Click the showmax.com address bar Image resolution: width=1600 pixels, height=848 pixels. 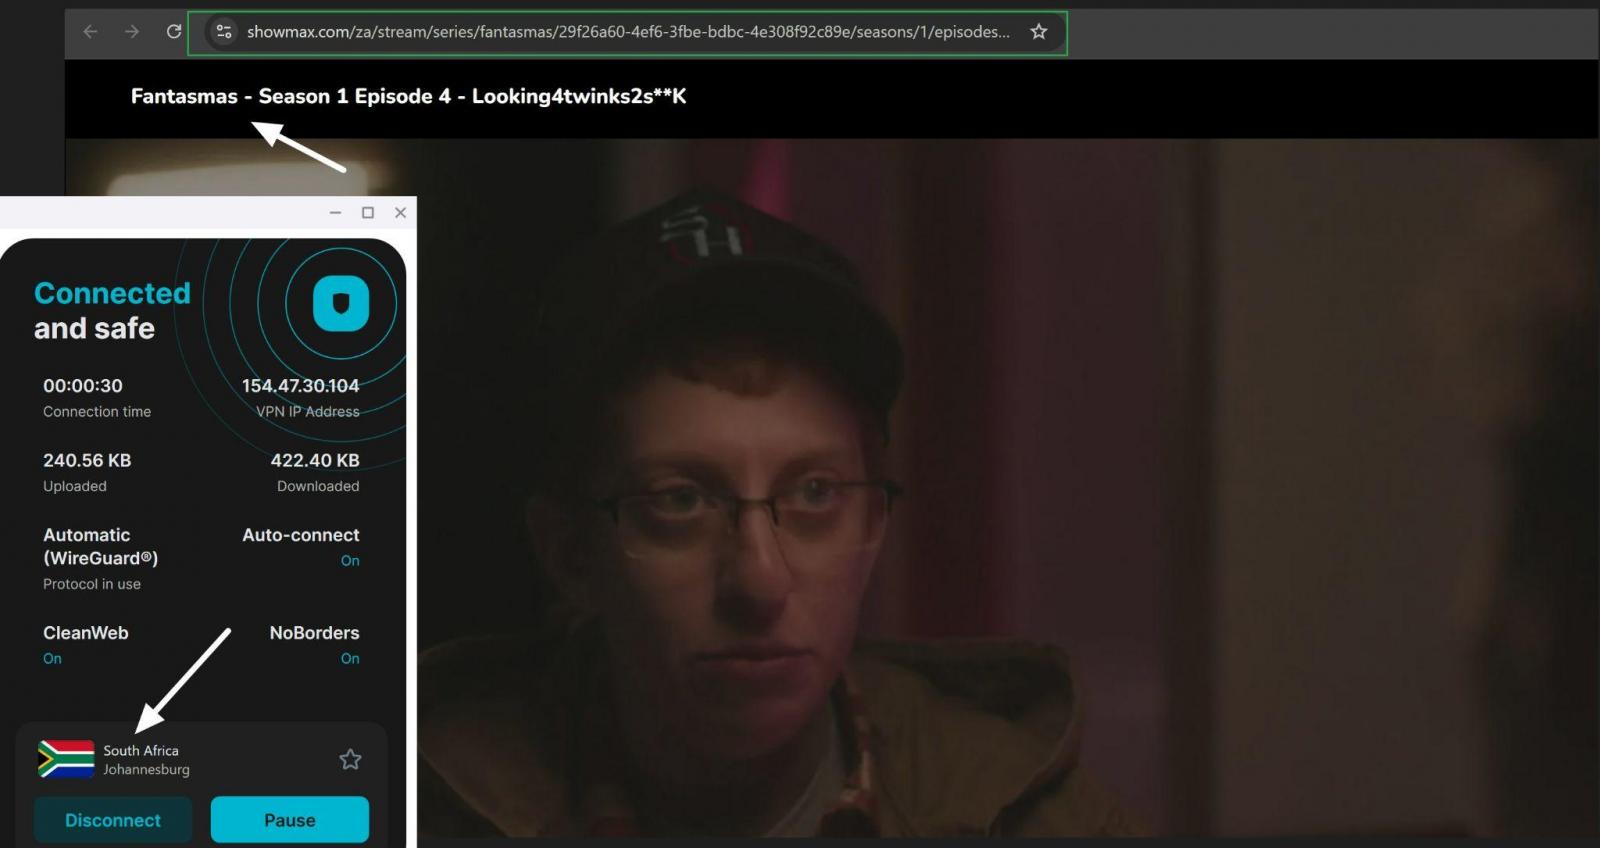pos(628,32)
